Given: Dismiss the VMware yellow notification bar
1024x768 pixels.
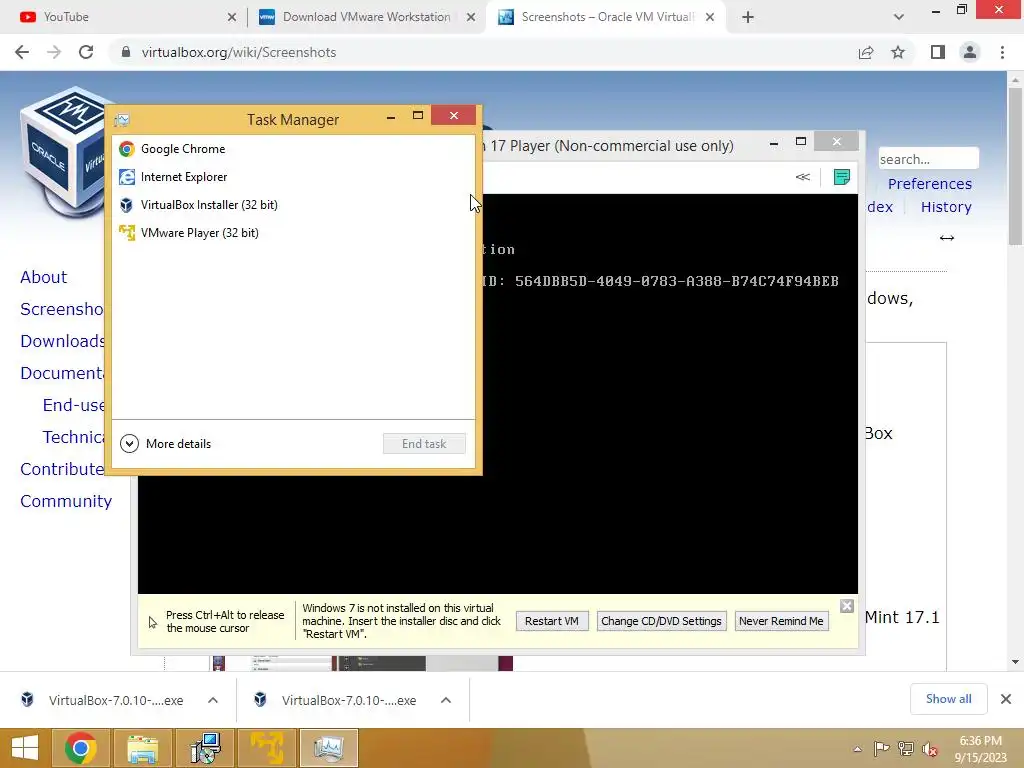Looking at the screenshot, I should [847, 606].
